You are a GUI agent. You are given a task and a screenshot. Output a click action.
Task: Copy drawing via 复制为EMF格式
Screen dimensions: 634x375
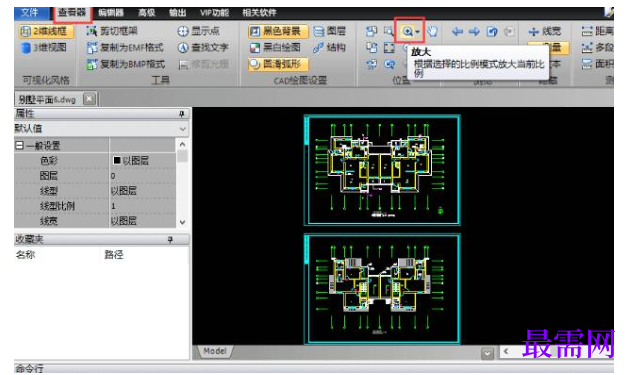(x=125, y=48)
